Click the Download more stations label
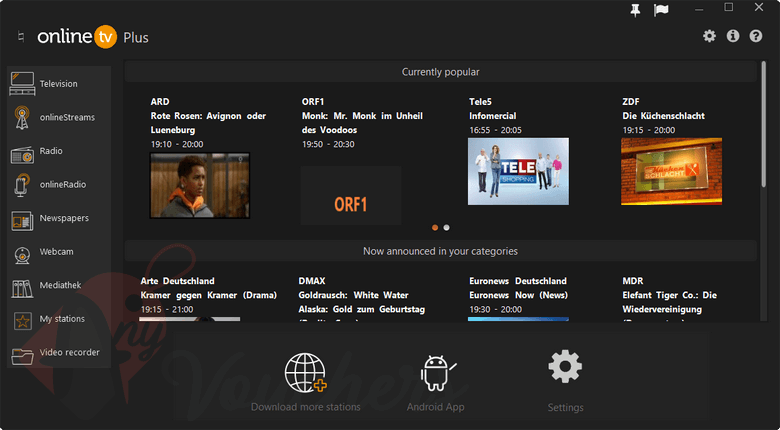 coord(305,407)
